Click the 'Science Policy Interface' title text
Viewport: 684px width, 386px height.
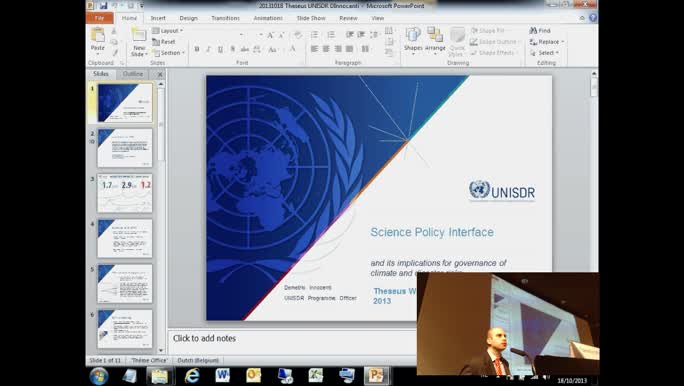click(x=432, y=232)
